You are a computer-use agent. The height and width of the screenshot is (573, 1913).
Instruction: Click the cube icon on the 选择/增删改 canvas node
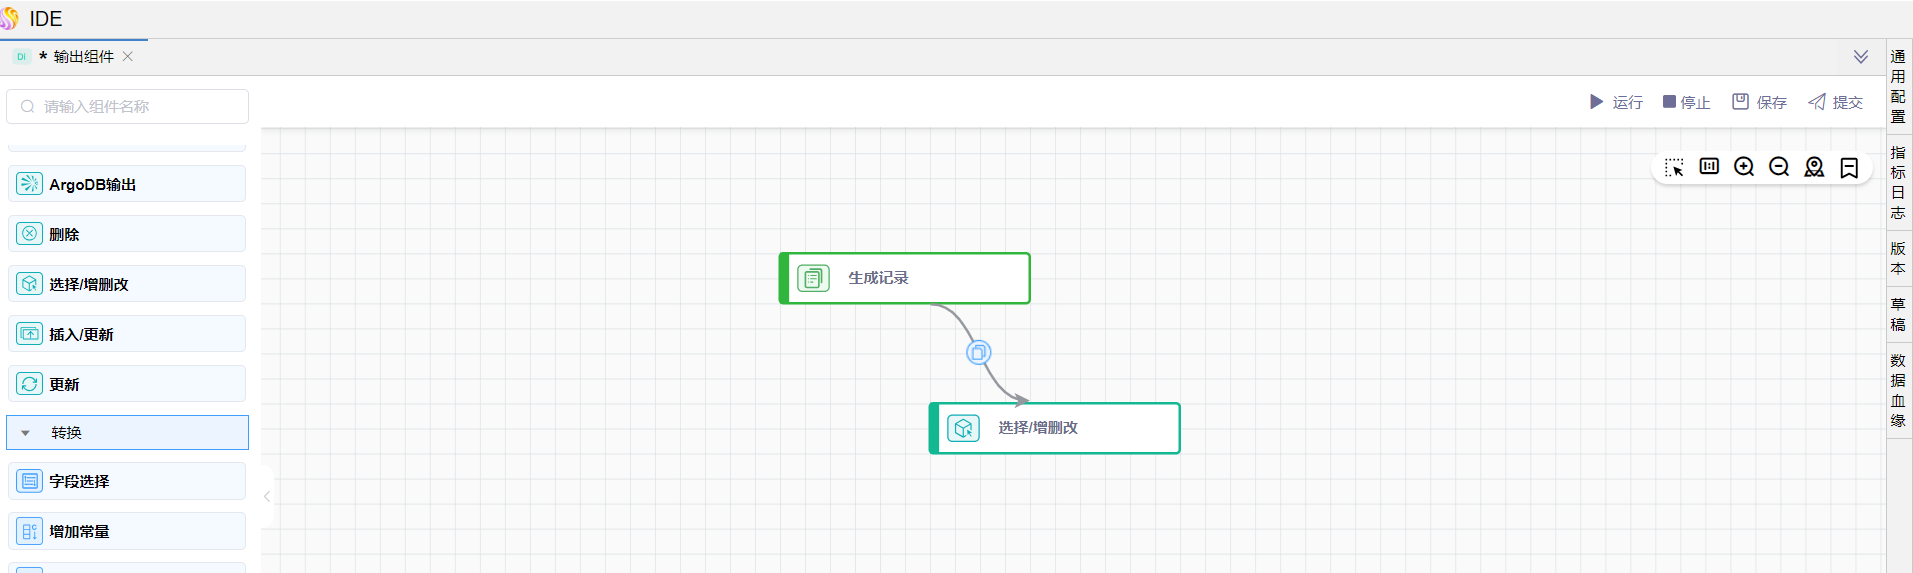click(x=963, y=428)
